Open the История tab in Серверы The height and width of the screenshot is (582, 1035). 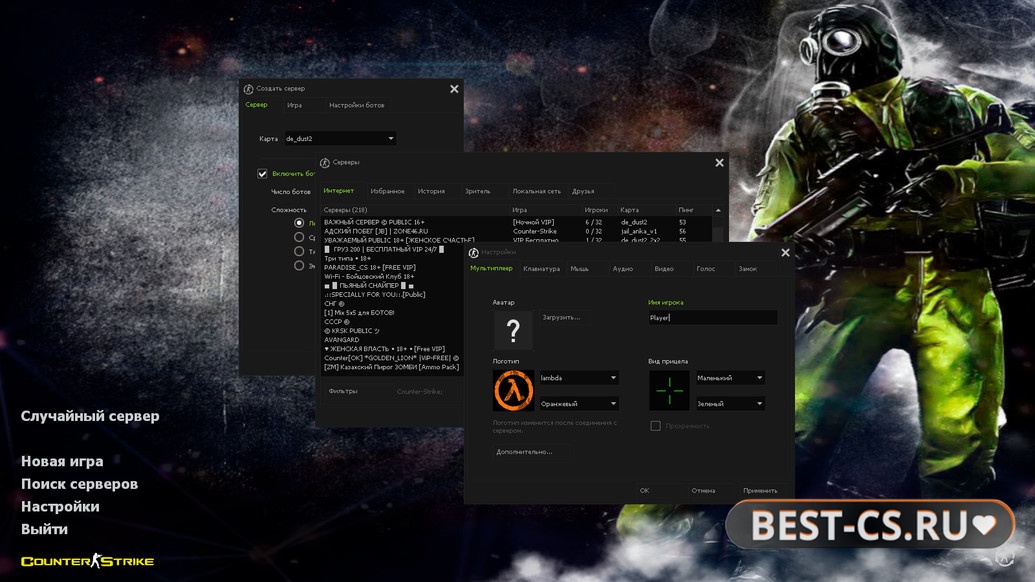tap(431, 191)
